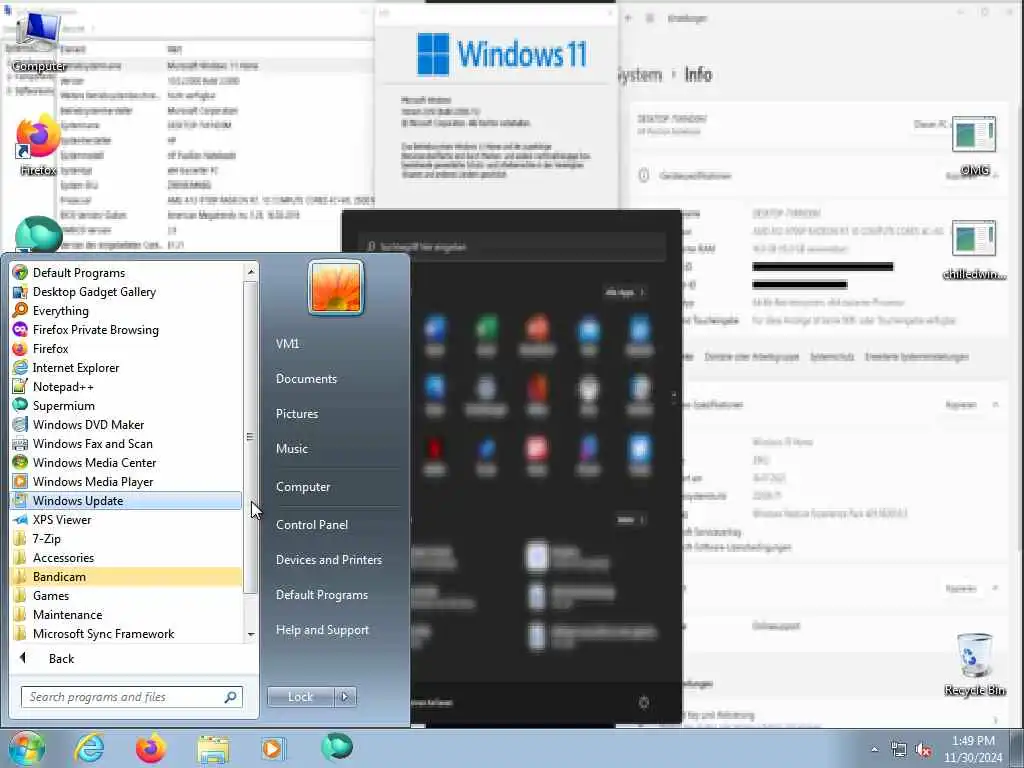Click the programs list scroll up arrow
The image size is (1024, 768).
point(251,271)
